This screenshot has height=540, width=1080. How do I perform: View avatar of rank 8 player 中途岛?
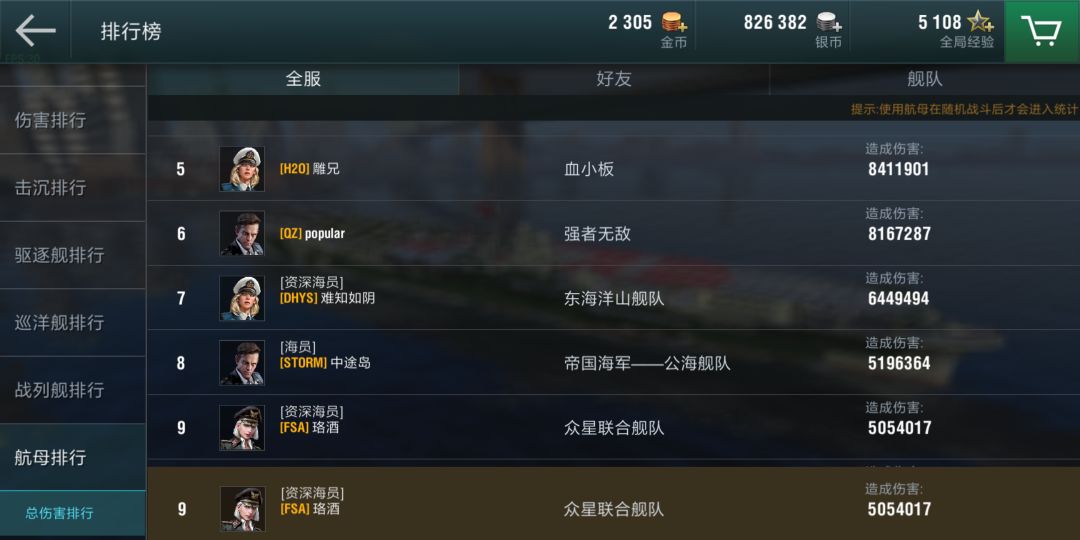[242, 362]
